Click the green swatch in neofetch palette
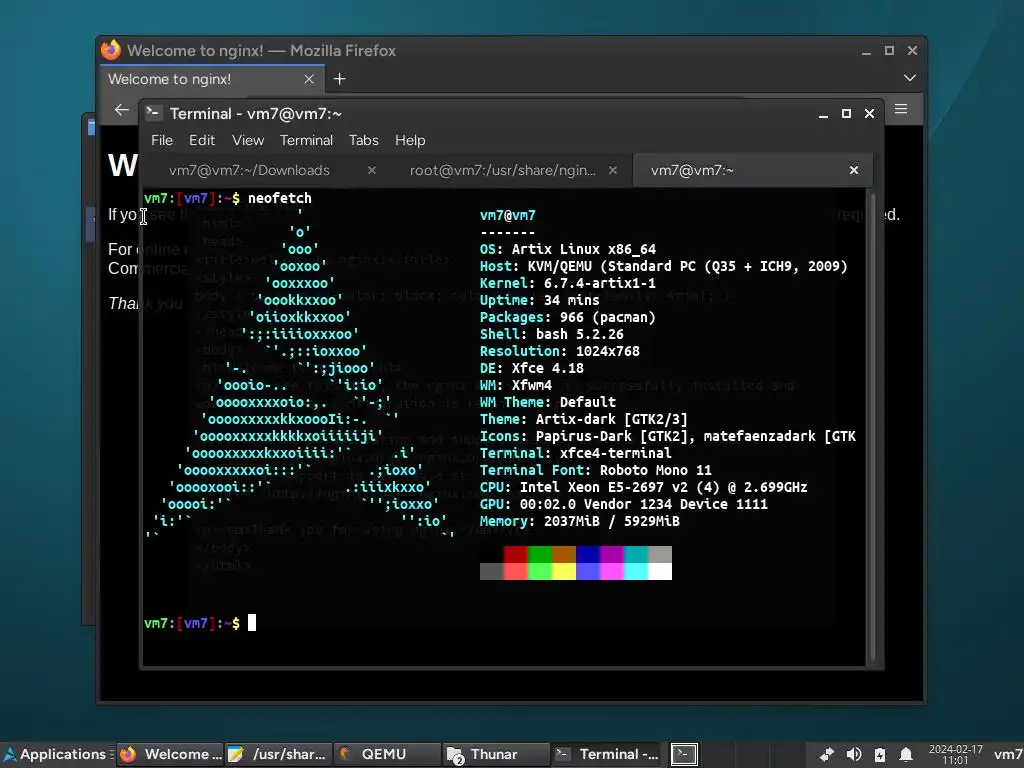 pos(539,554)
